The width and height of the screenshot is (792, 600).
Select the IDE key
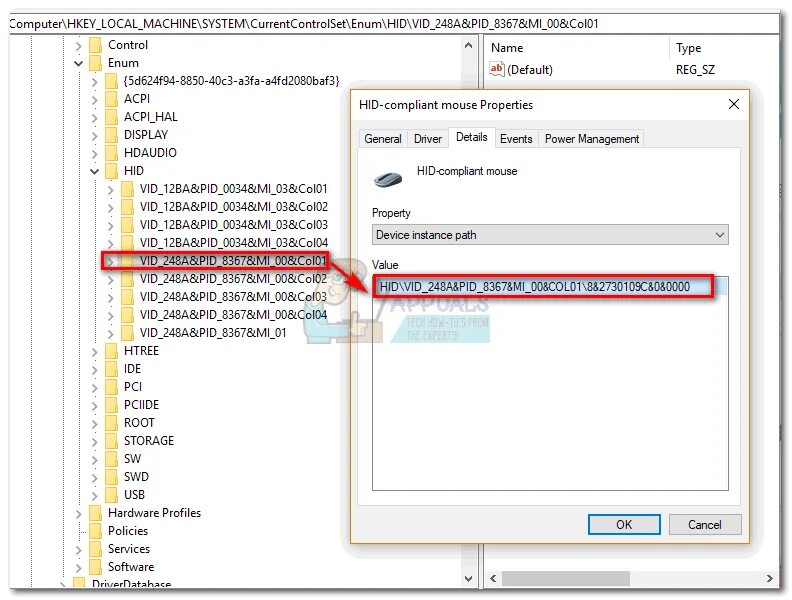132,369
